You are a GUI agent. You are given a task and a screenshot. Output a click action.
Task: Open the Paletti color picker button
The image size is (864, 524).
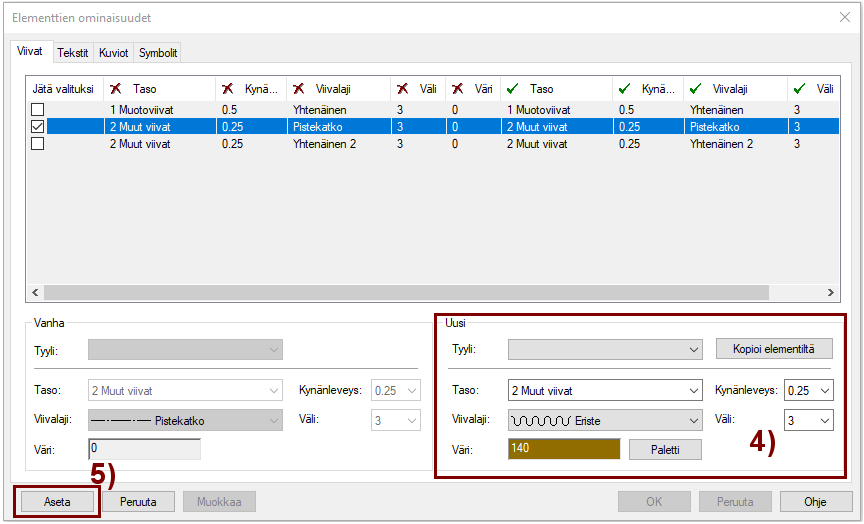(665, 450)
